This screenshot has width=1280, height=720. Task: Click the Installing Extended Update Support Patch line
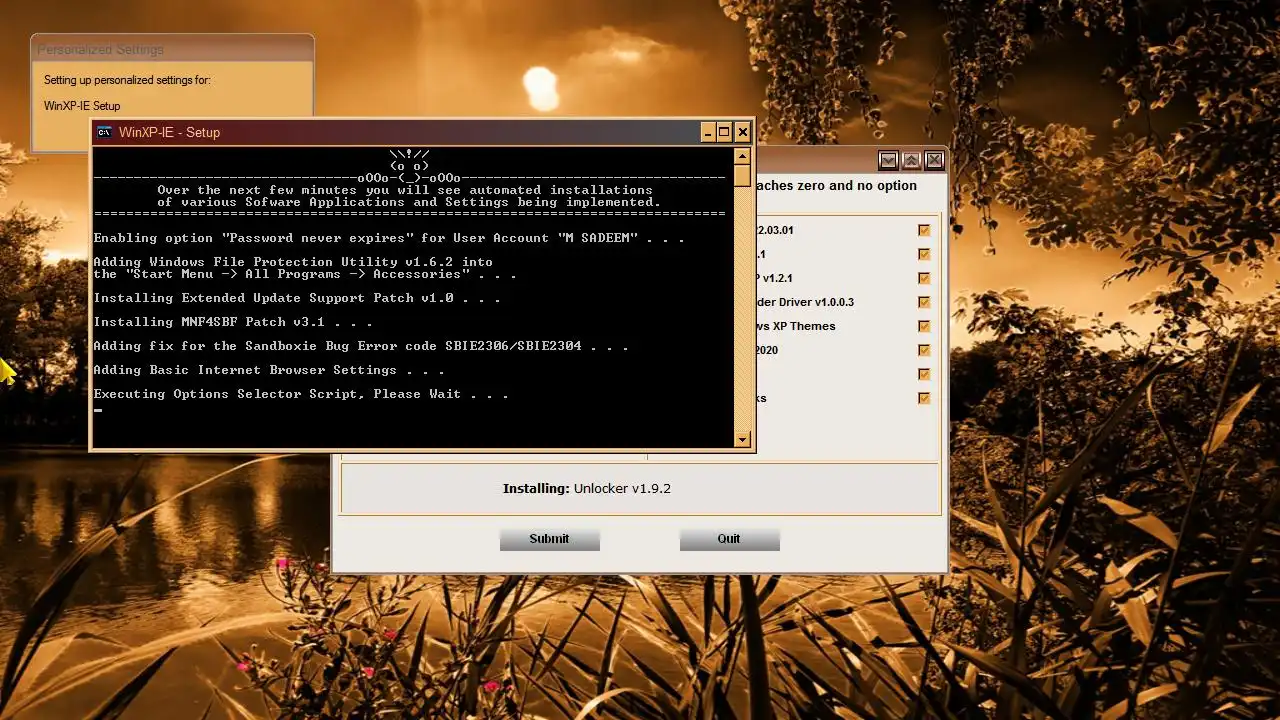297,298
